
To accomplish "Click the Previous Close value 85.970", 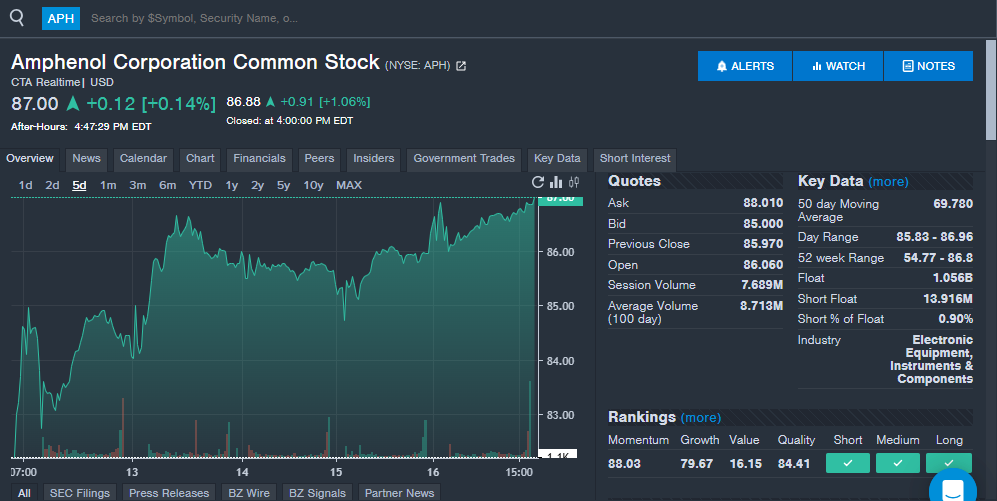I will point(763,244).
